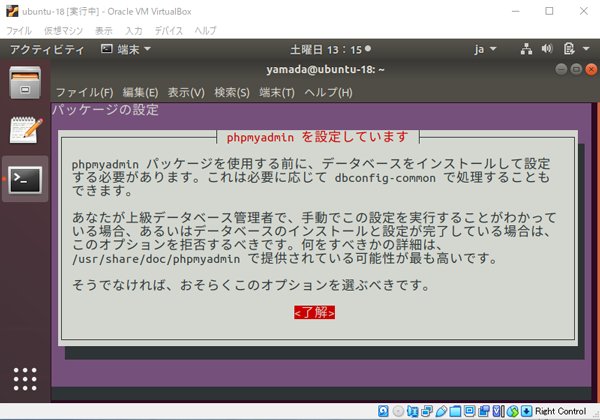This screenshot has height=420, width=600.
Task: Click the 'phpmyadmin を設定しています' dialog title
Action: [x=318, y=137]
